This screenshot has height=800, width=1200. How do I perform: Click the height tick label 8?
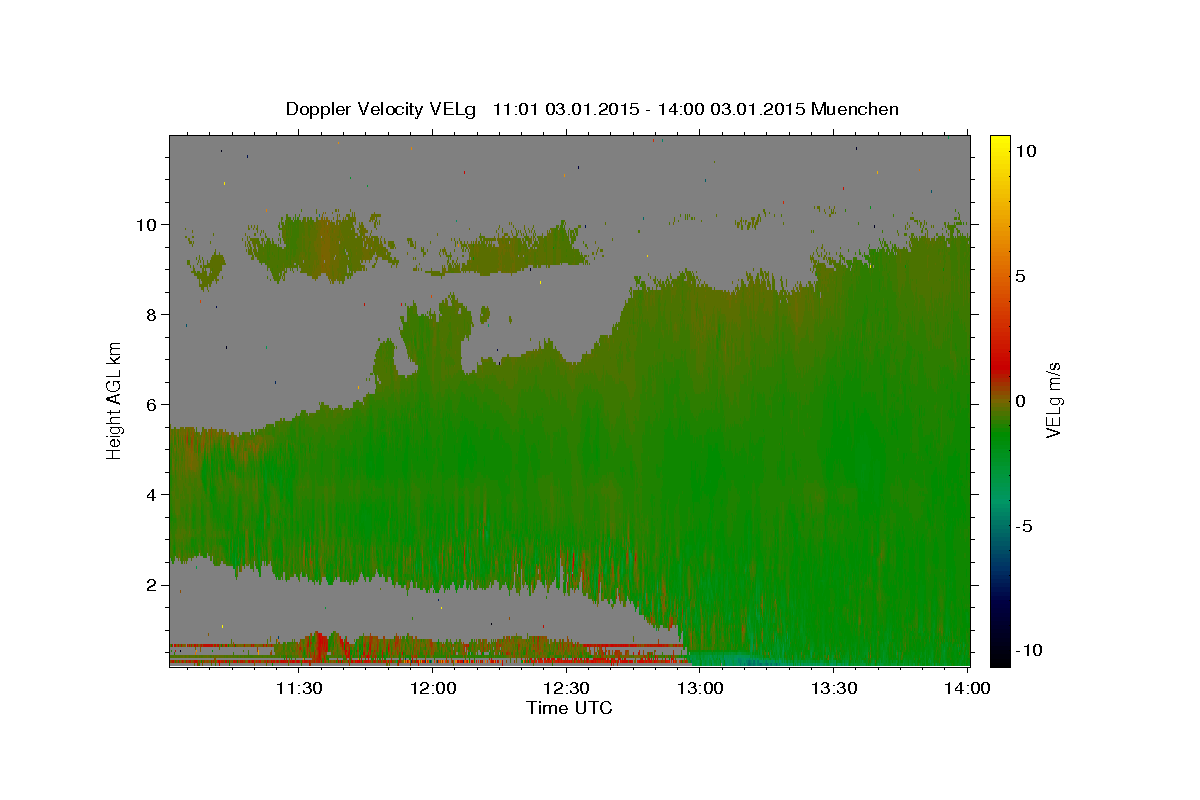150,314
